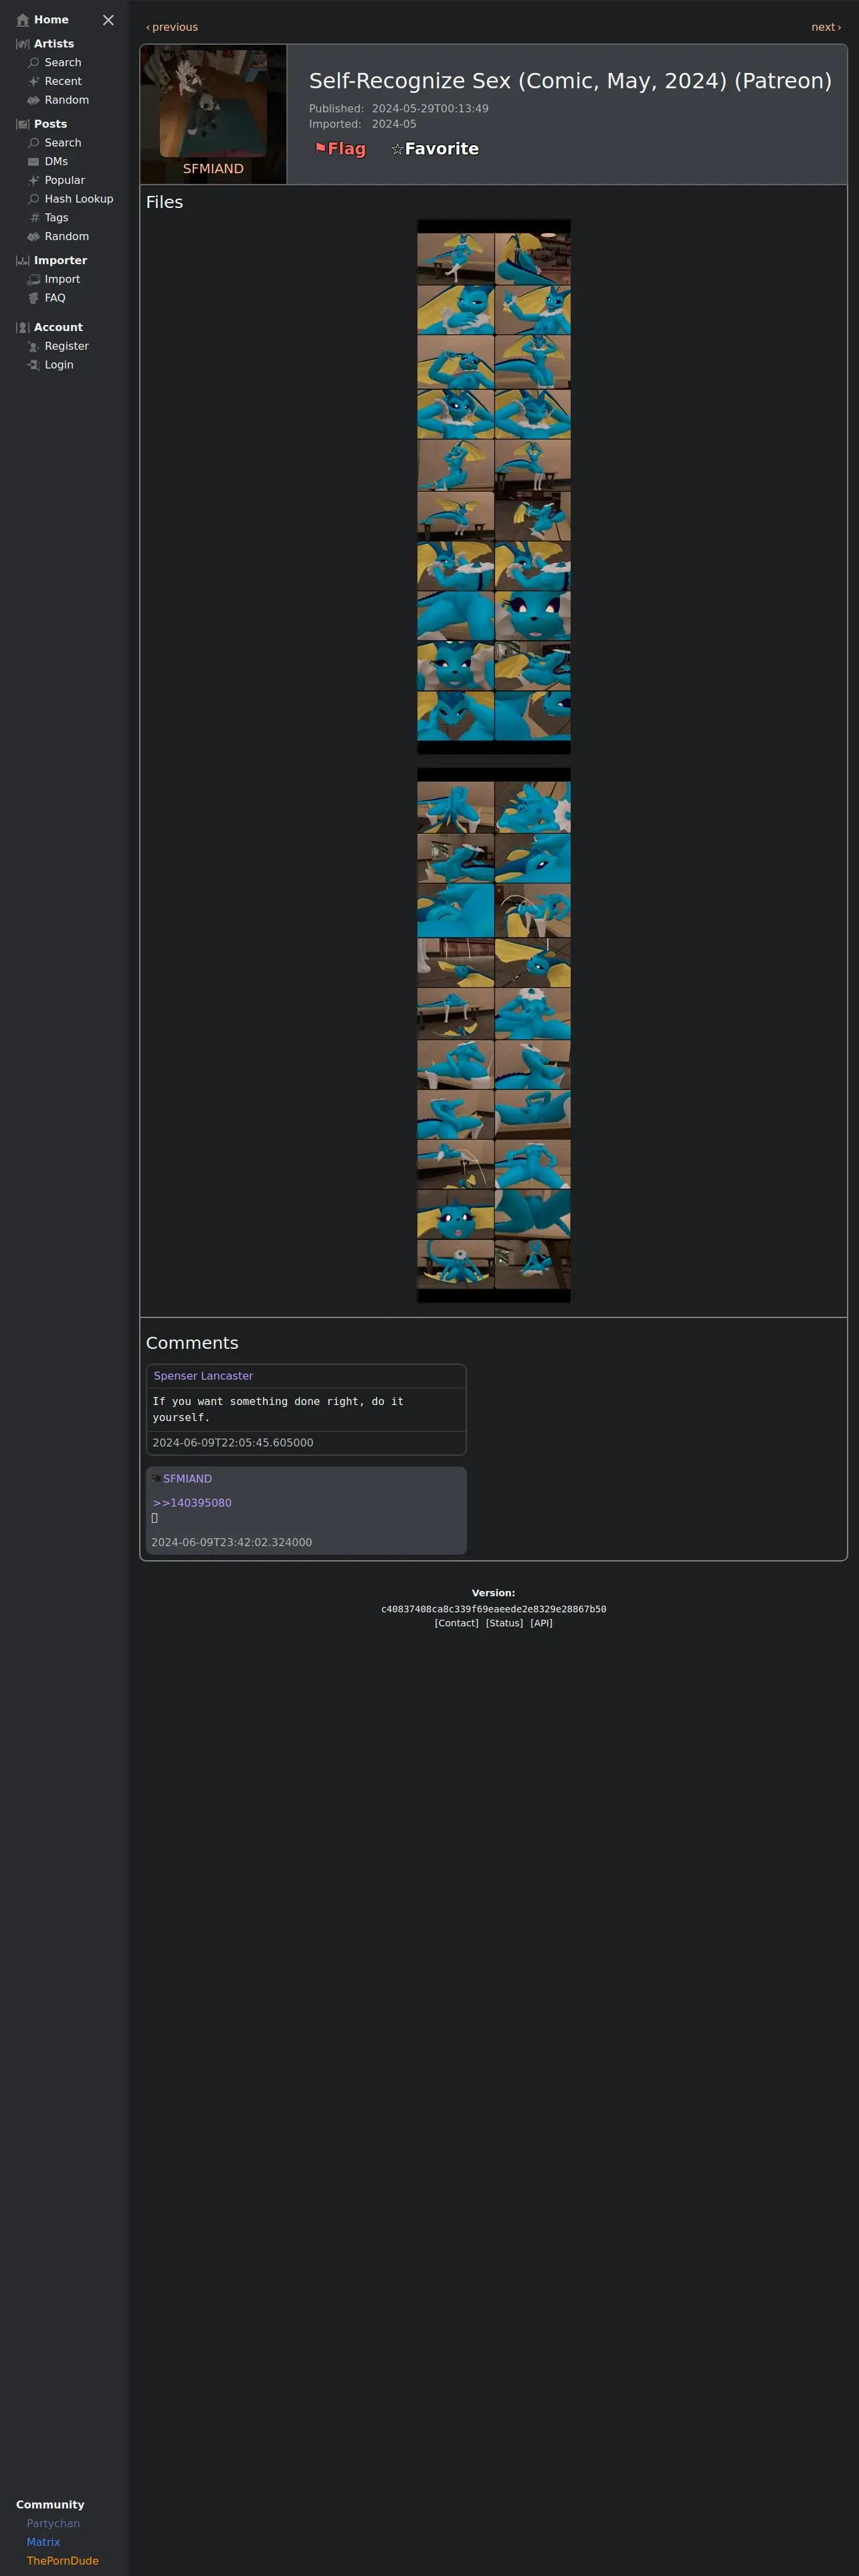This screenshot has height=2576, width=859.
Task: Click the version hash c40837408ca8c339f69eaeede2e8329e28867b50
Action: (x=494, y=1609)
